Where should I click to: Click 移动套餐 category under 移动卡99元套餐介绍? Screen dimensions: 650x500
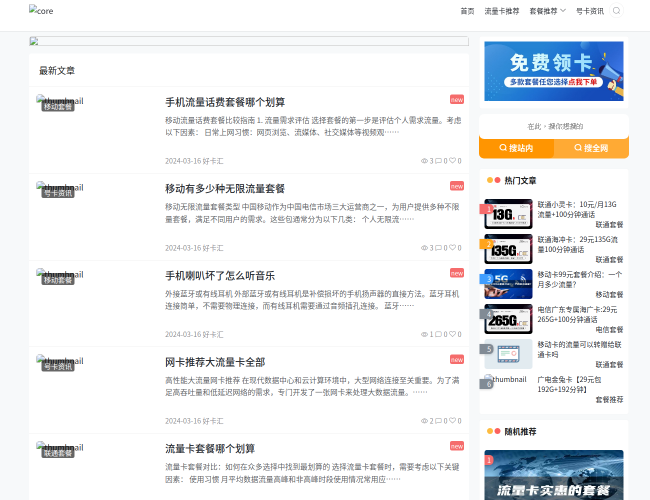pos(609,295)
